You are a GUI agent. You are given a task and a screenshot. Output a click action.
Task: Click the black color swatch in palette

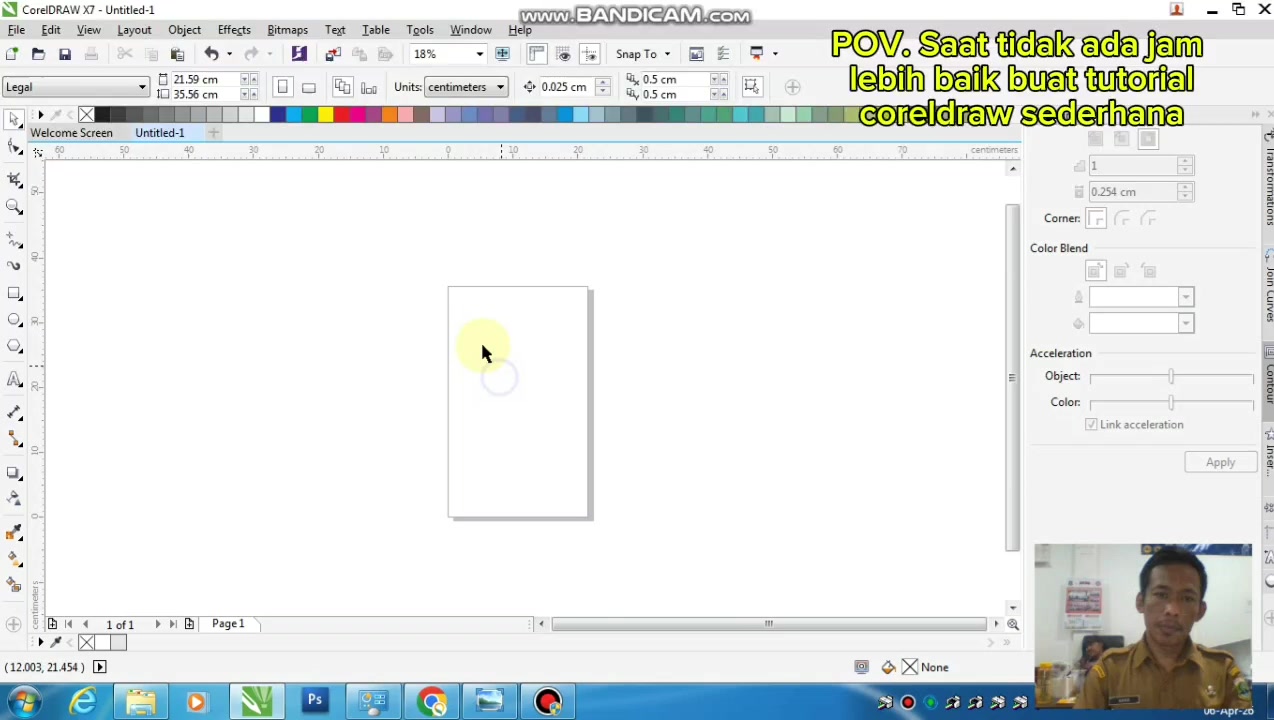click(x=102, y=115)
